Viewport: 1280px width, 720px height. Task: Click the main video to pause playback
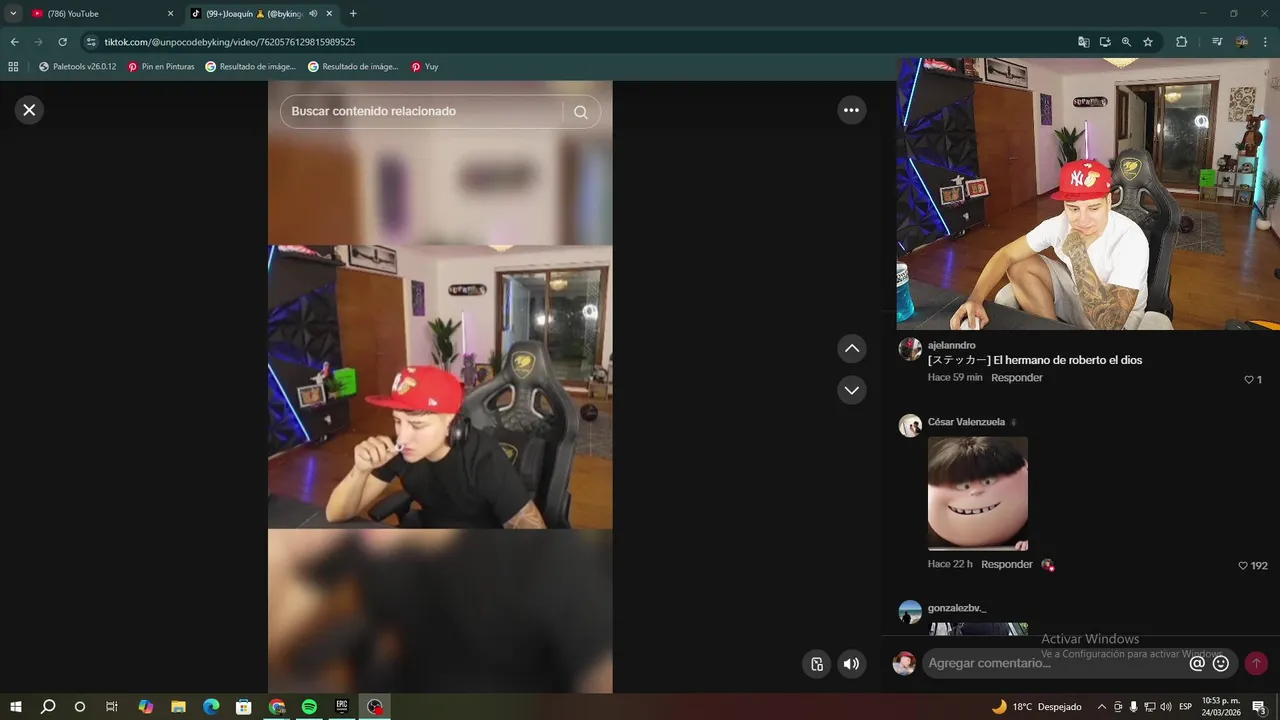pos(440,387)
